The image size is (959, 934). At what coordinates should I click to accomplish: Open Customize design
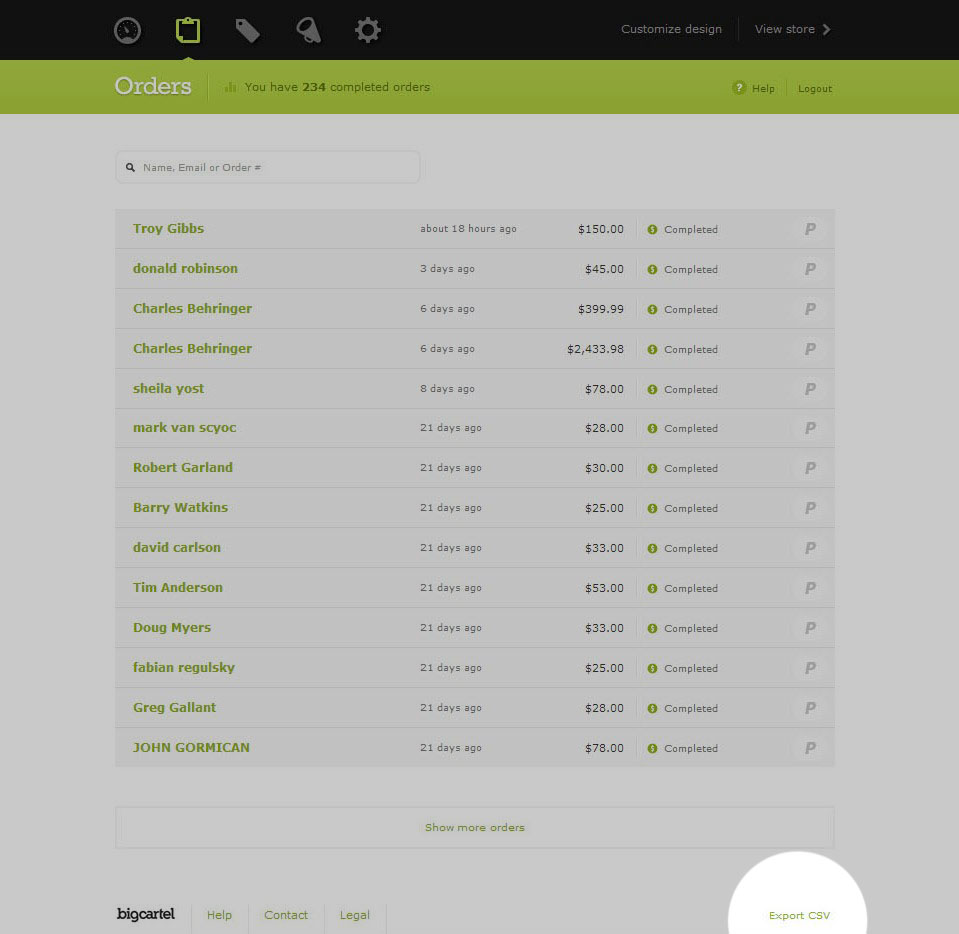(671, 29)
